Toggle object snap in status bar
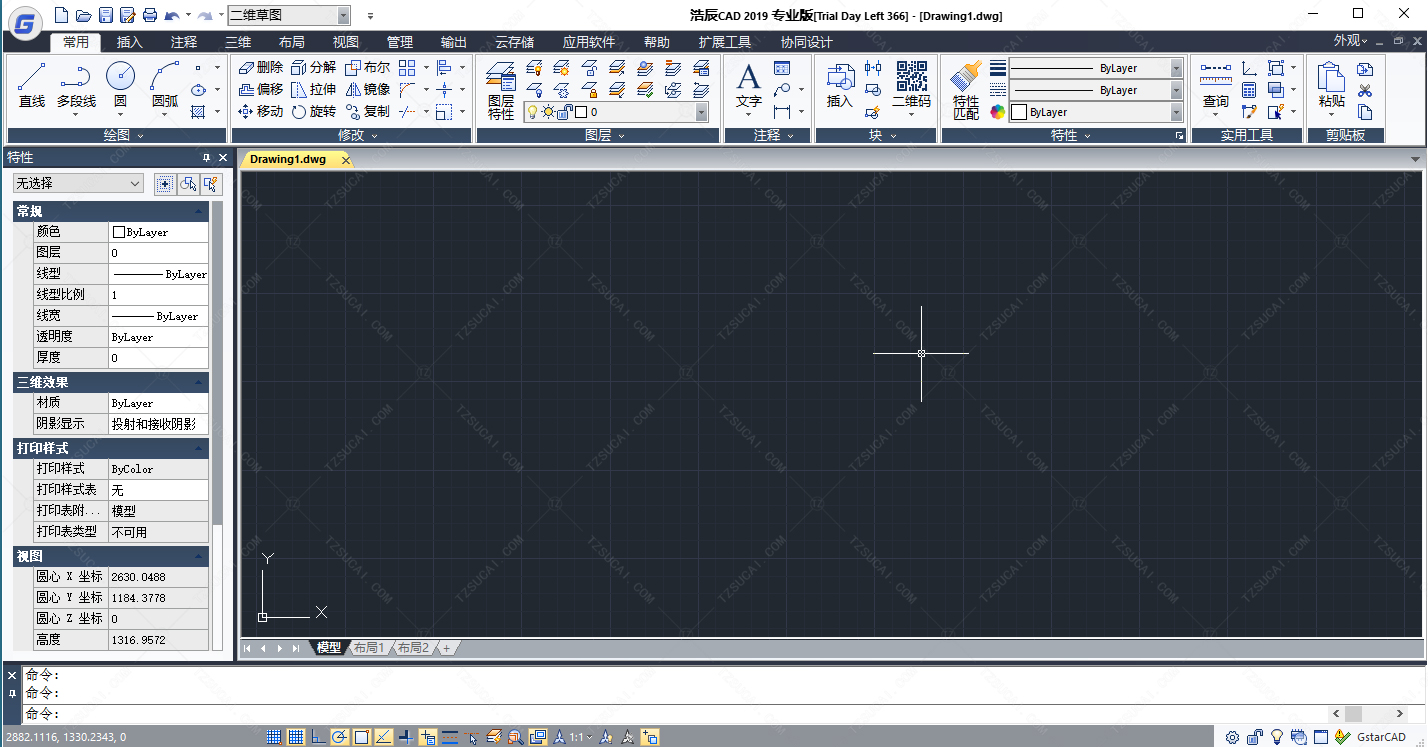Screen dimensions: 1428x747 click(362, 737)
